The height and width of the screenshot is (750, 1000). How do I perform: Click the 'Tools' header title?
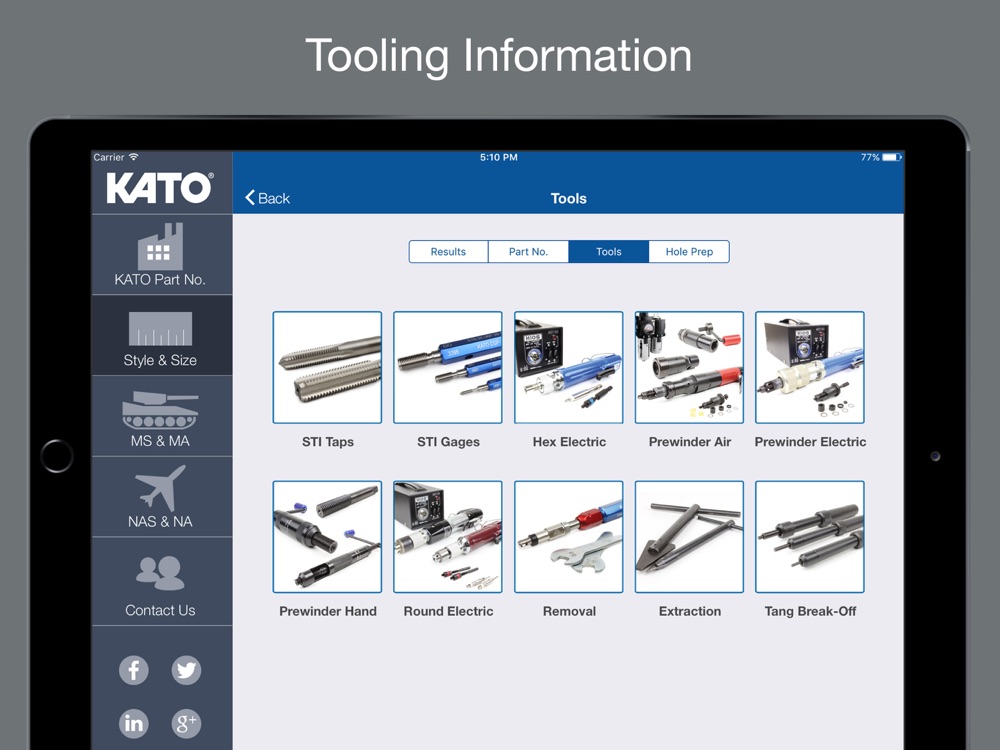point(569,198)
